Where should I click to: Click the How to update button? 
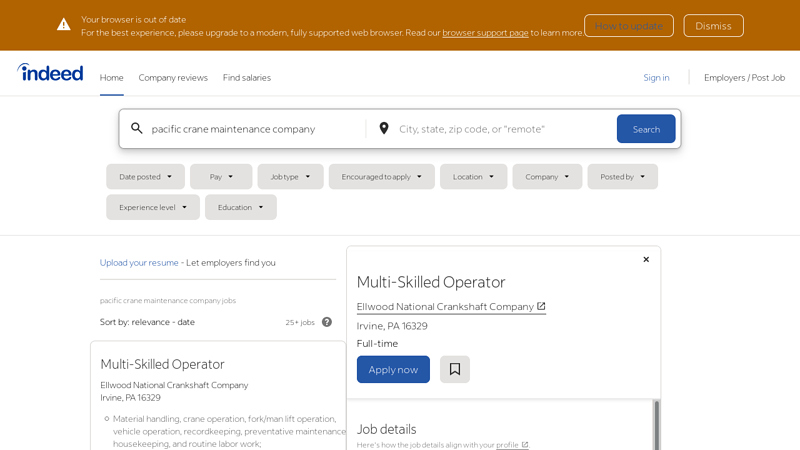pos(629,26)
